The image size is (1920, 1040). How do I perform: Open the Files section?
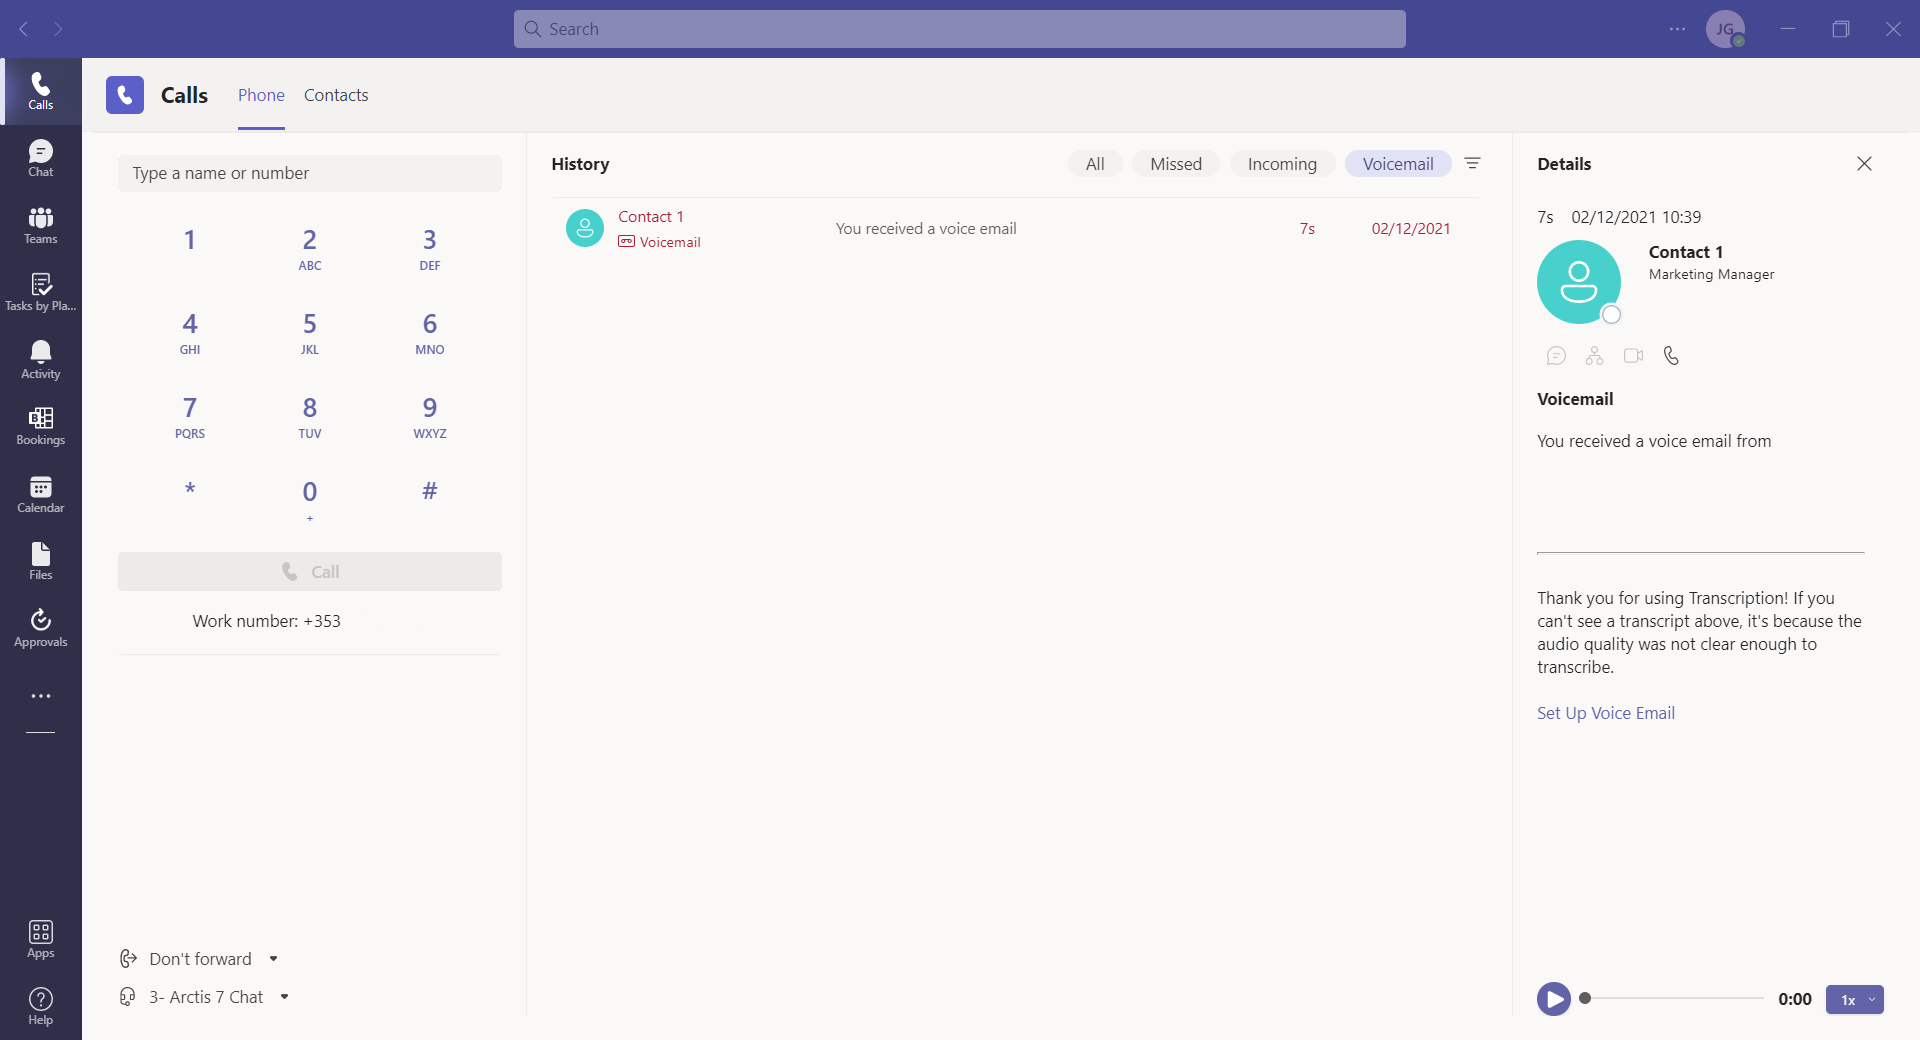pyautogui.click(x=41, y=561)
